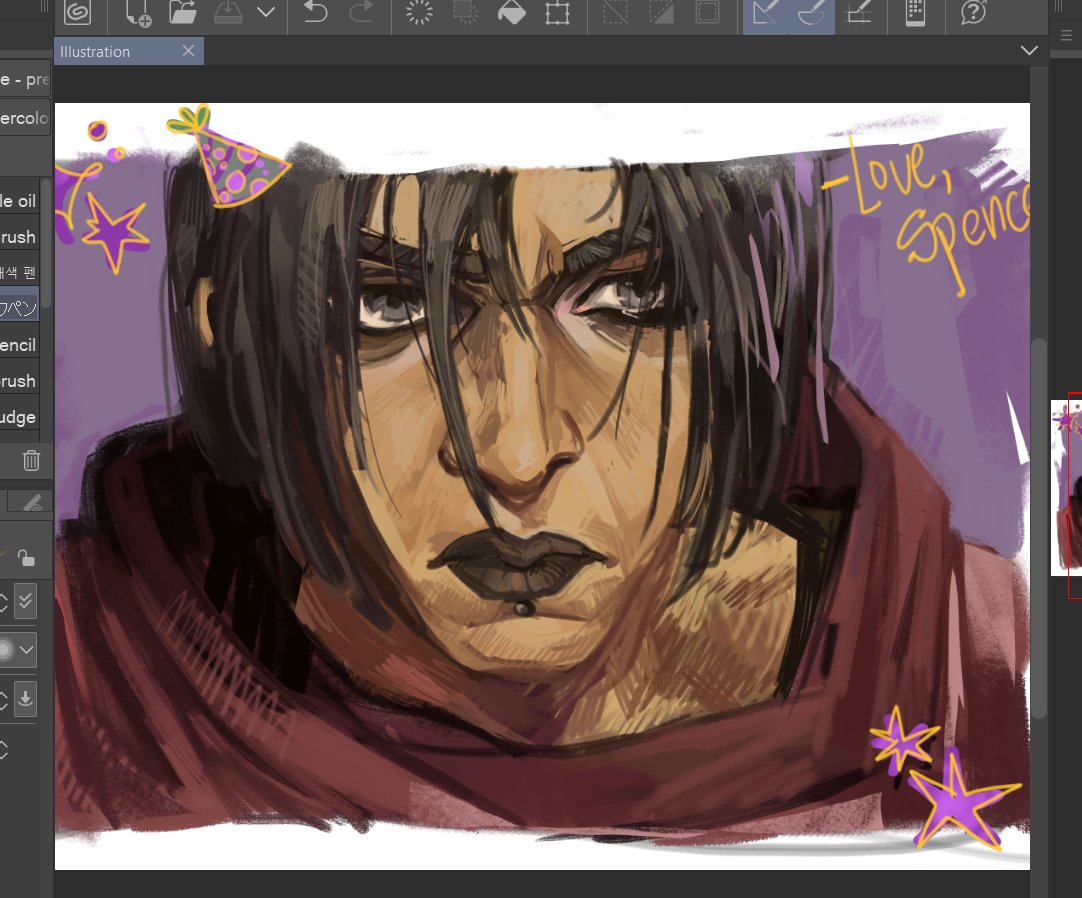Adjust stepper beside the download-arrow button
The image size is (1082, 898).
click(x=3, y=700)
